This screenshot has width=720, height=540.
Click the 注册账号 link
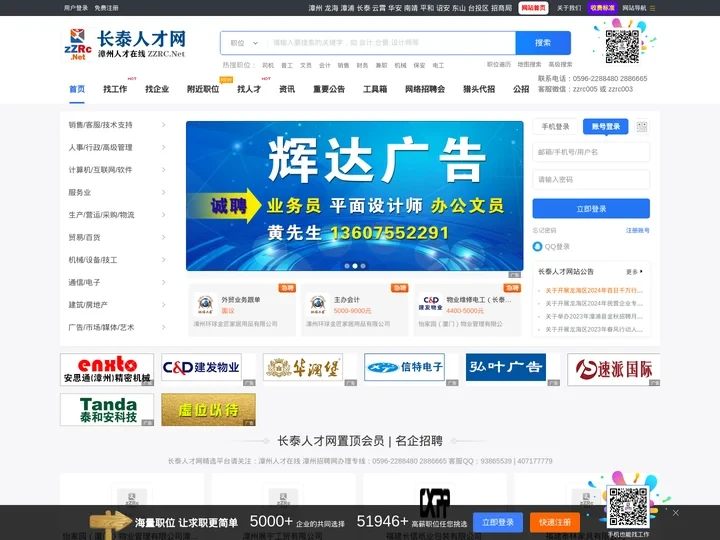click(x=638, y=231)
